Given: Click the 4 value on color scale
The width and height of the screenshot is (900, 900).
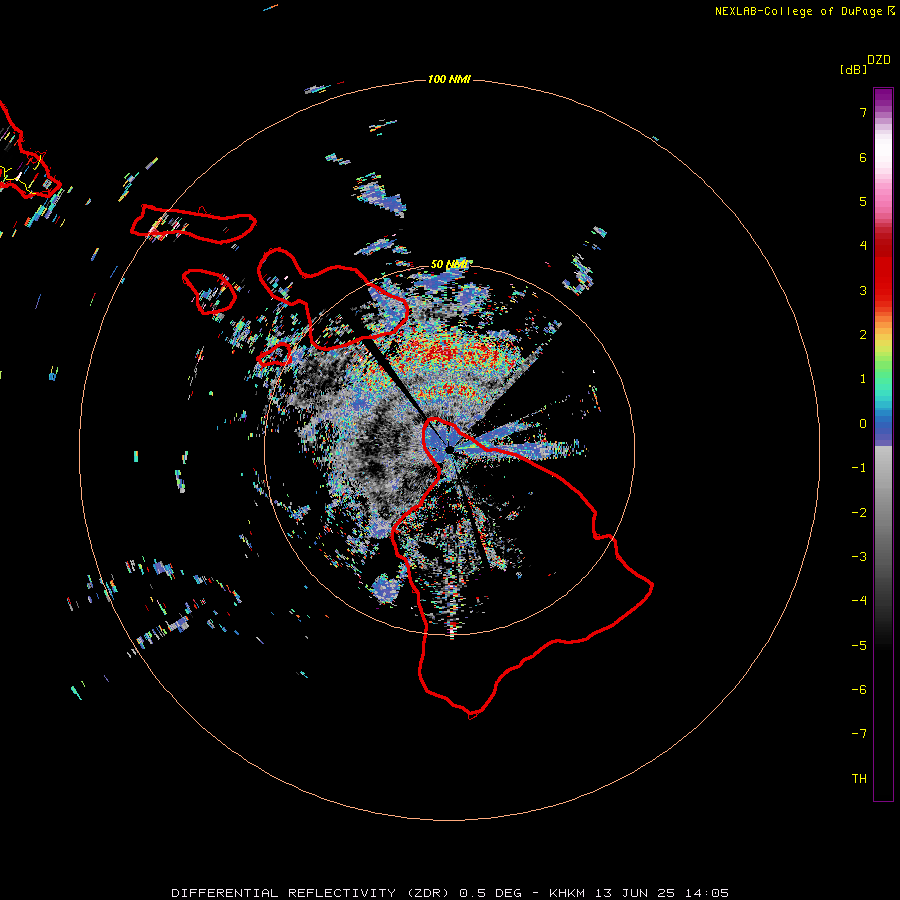Looking at the screenshot, I should (x=863, y=246).
